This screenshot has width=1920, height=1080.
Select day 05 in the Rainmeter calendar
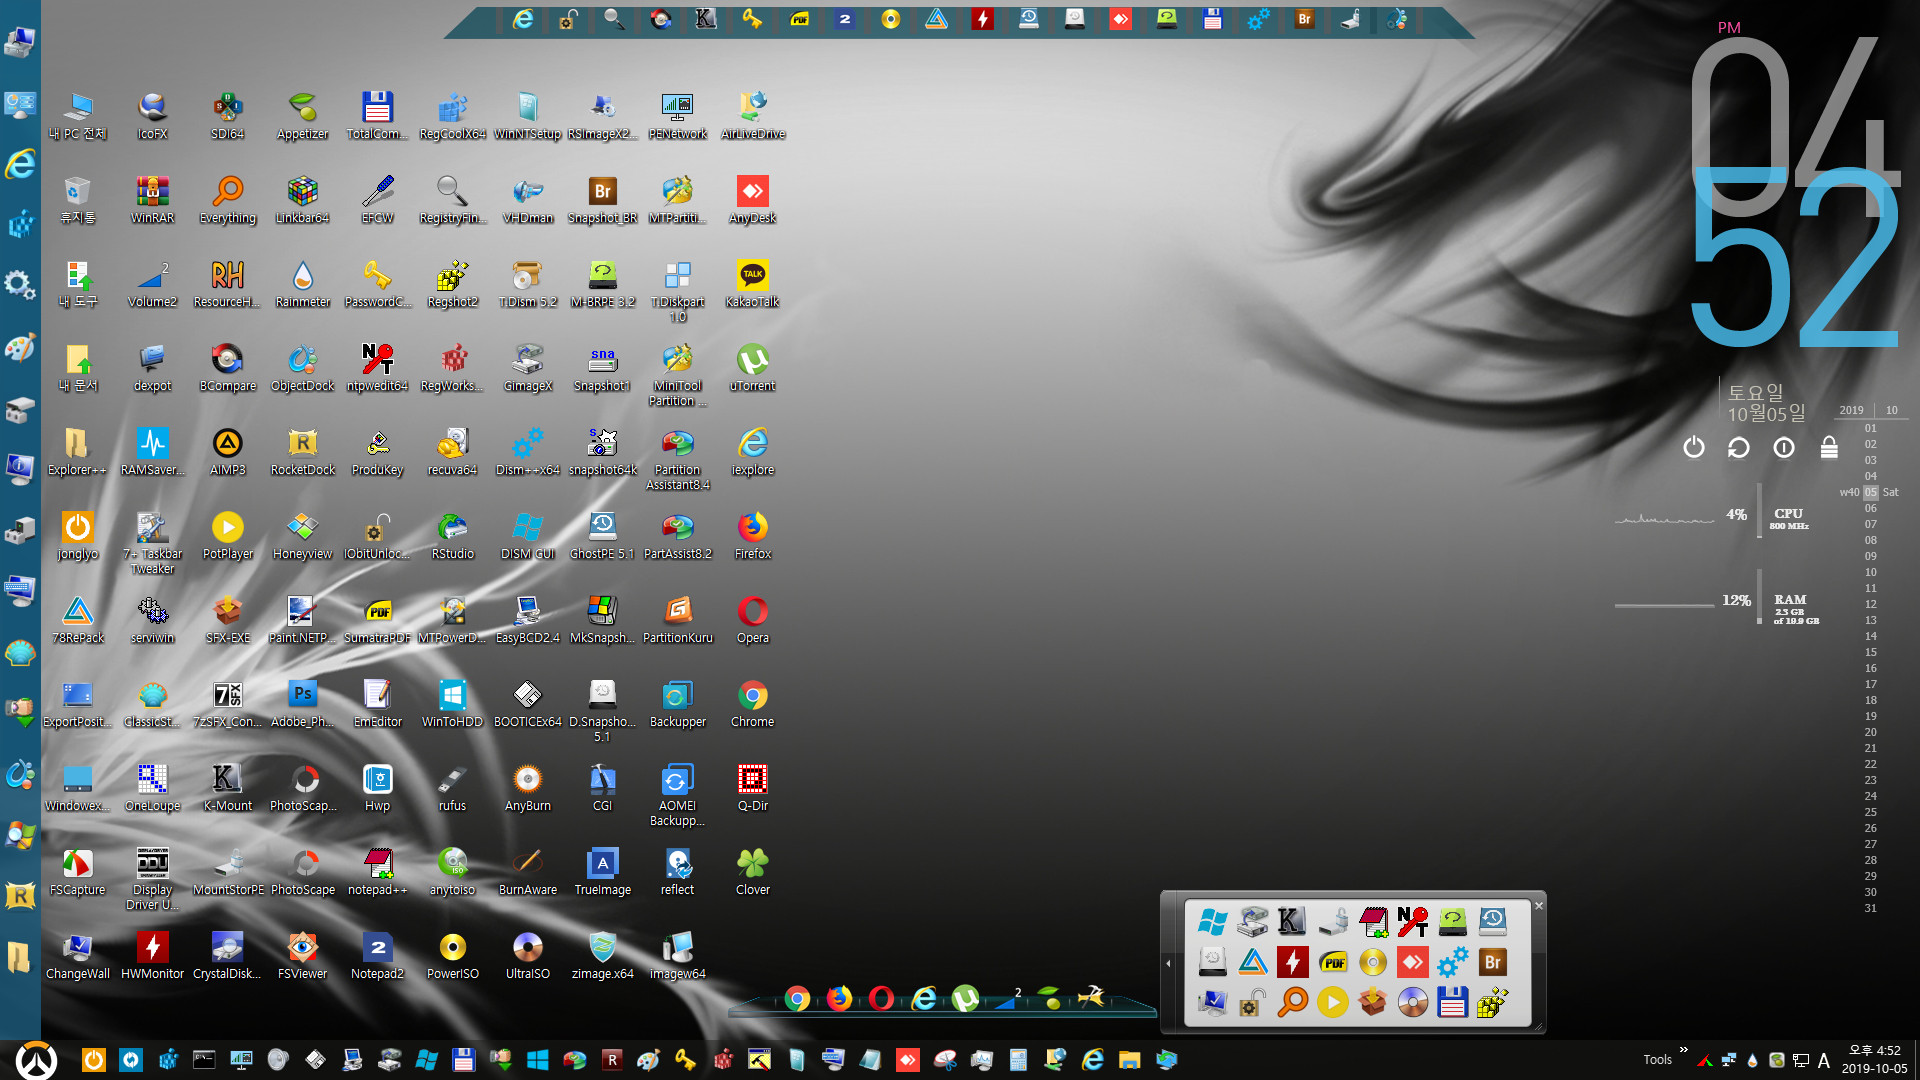point(1870,492)
